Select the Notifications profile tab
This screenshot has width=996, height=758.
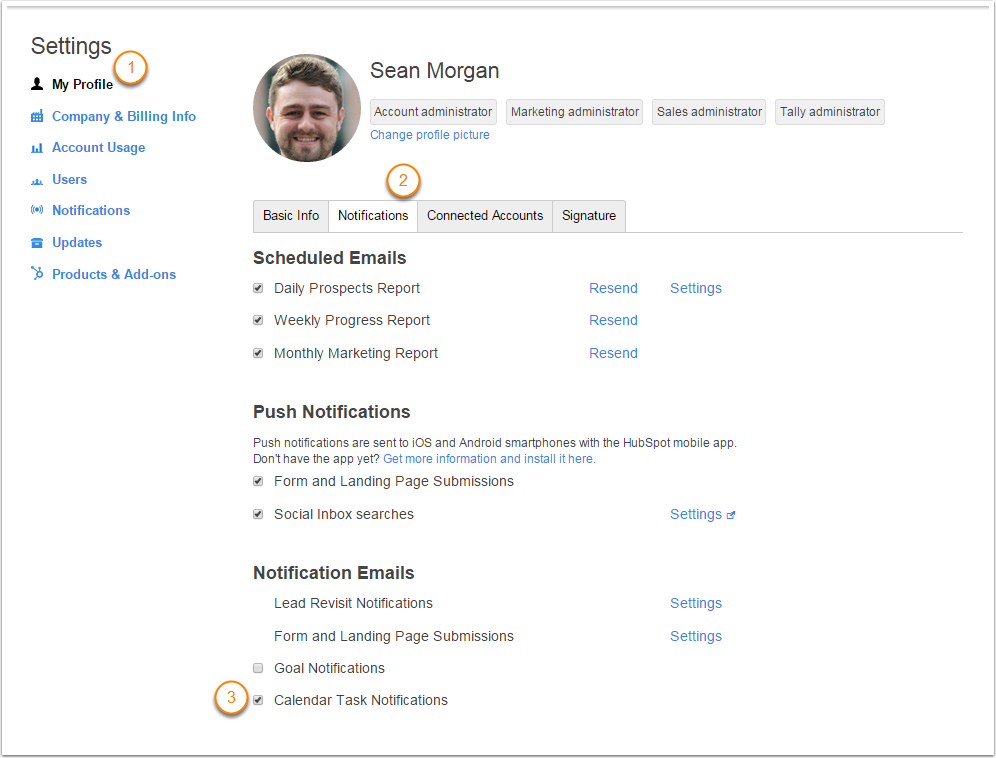373,216
